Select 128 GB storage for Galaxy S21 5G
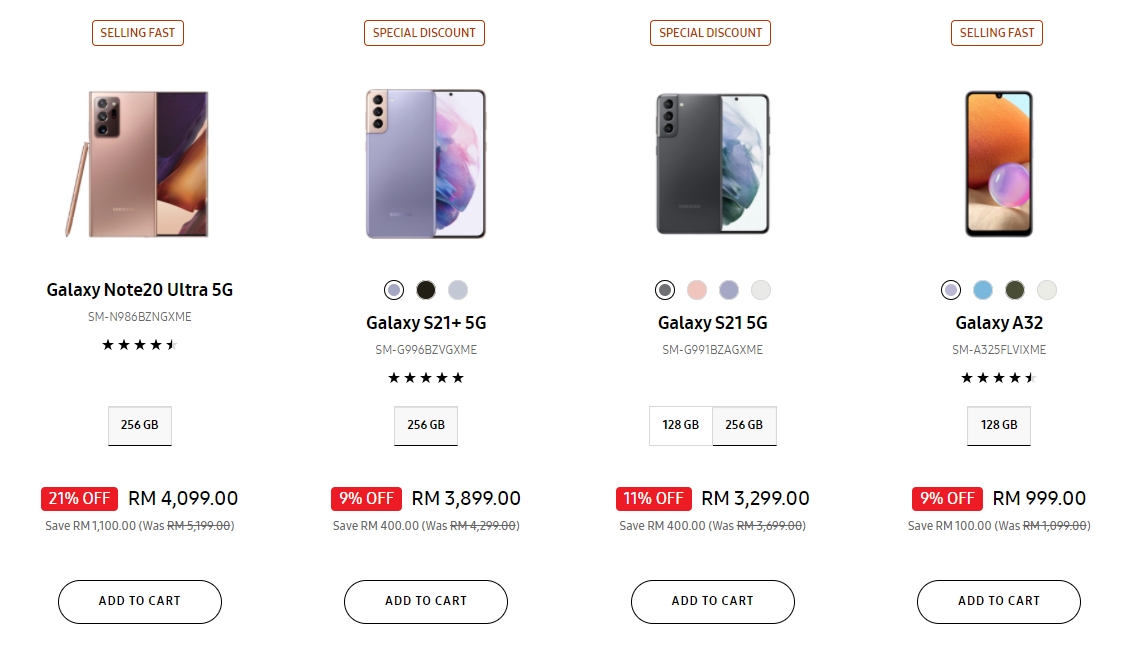This screenshot has height=645, width=1129. point(680,425)
